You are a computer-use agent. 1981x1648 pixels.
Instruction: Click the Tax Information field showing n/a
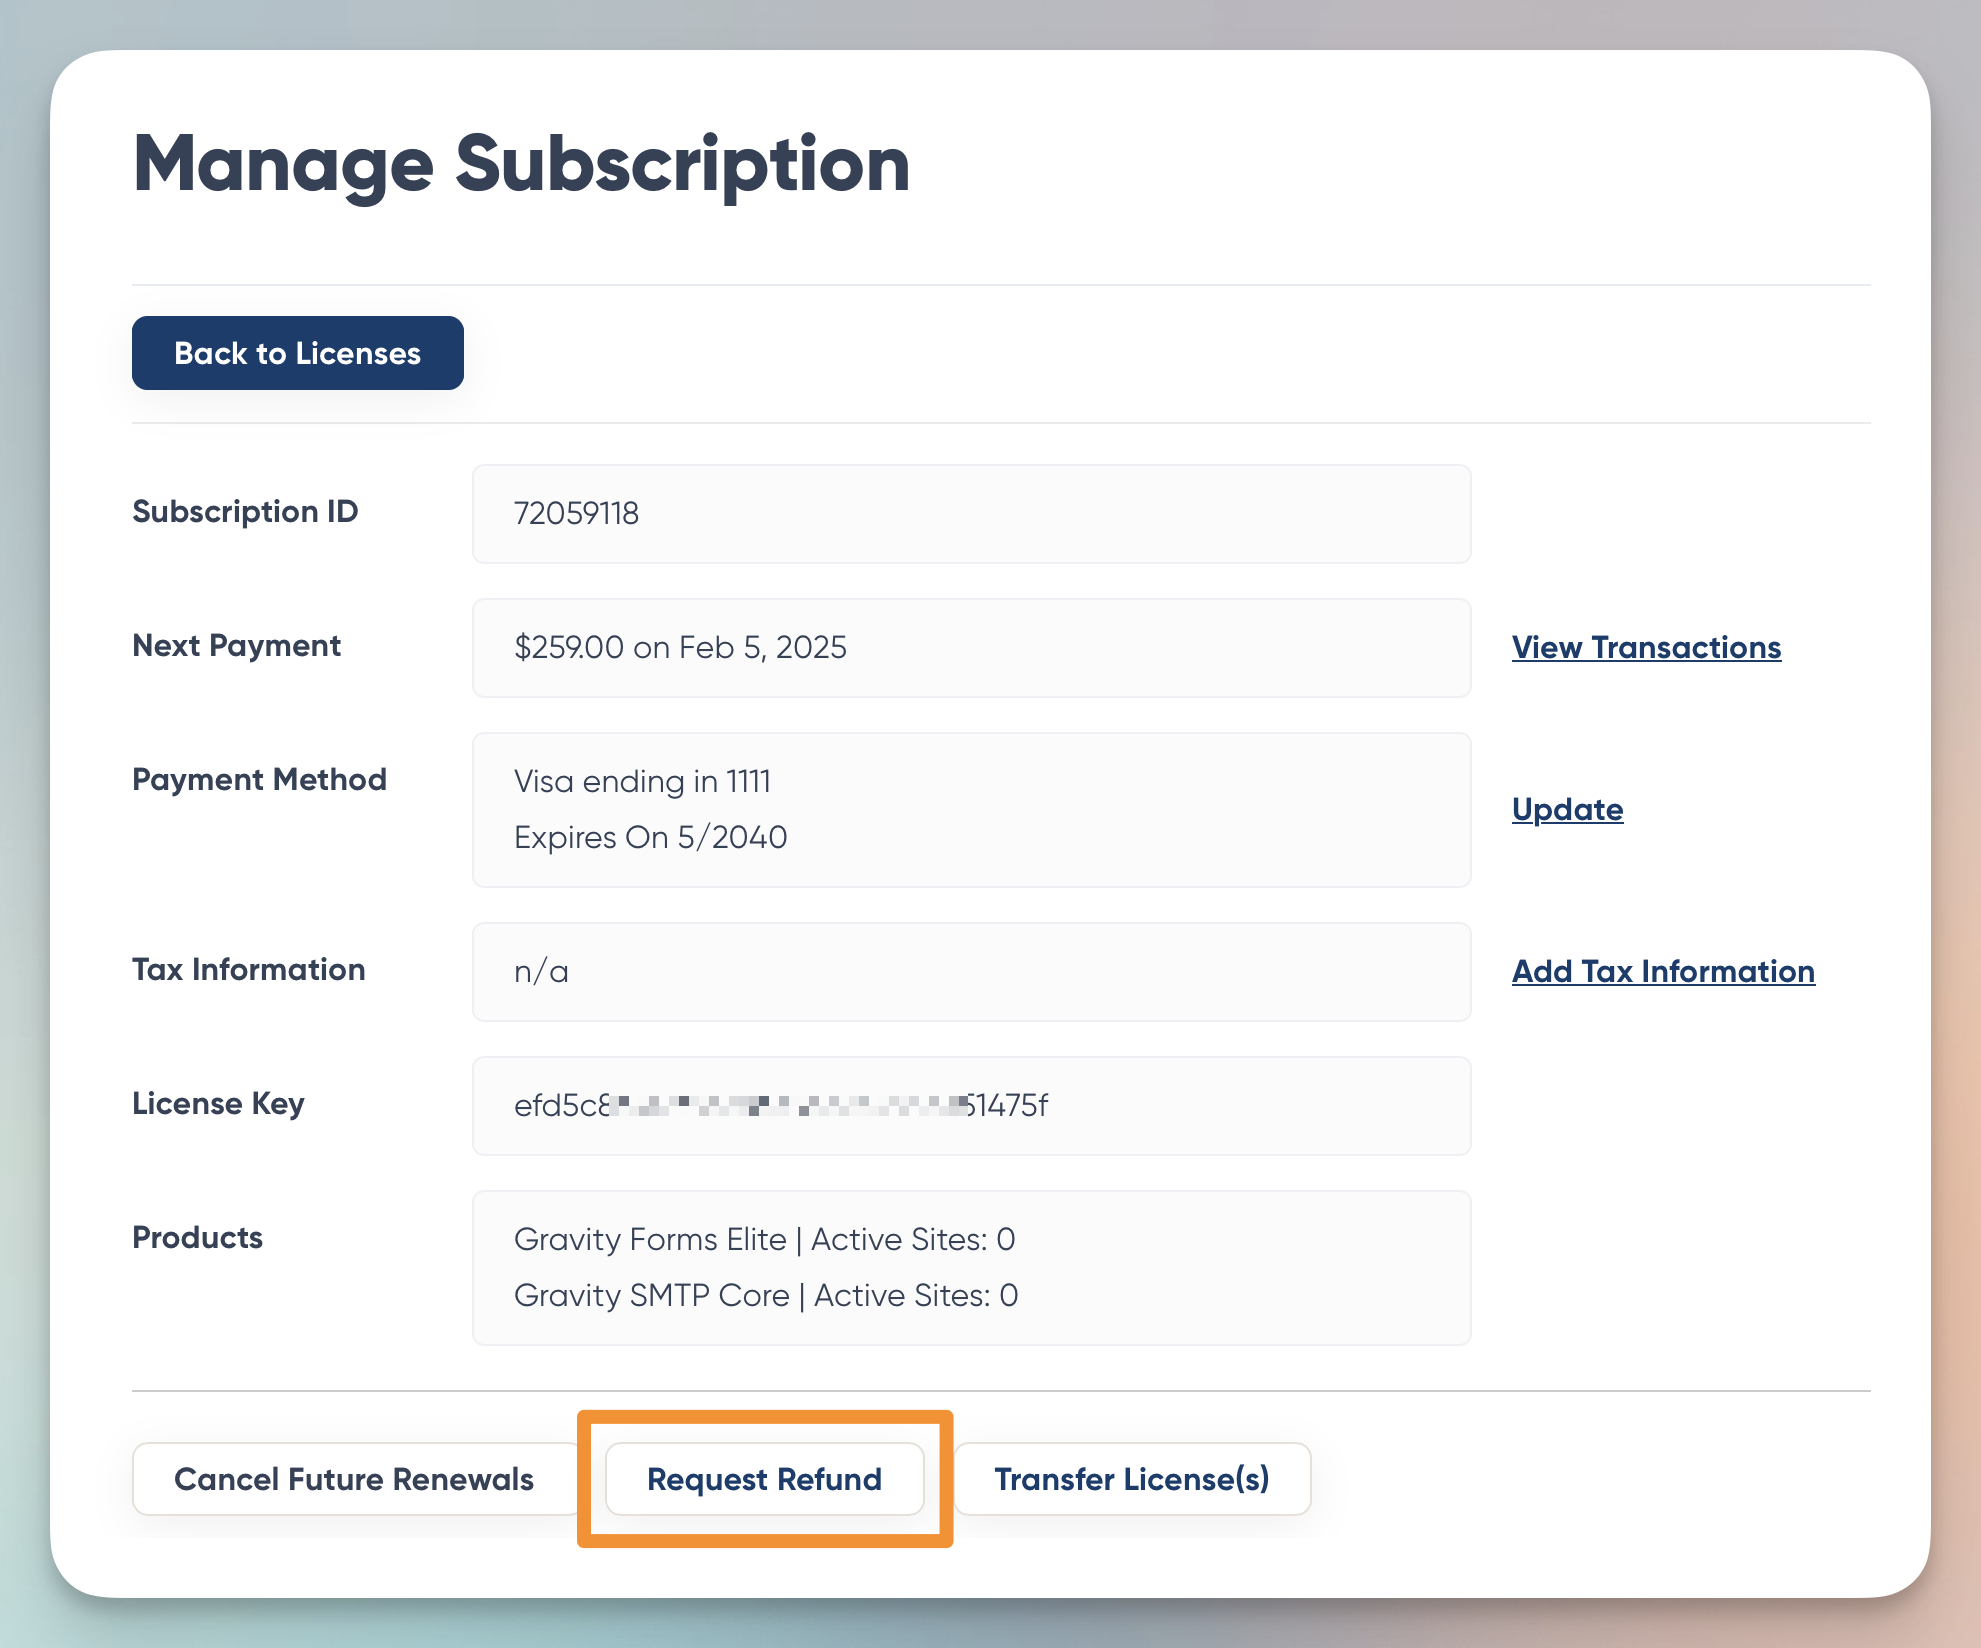tap(970, 970)
